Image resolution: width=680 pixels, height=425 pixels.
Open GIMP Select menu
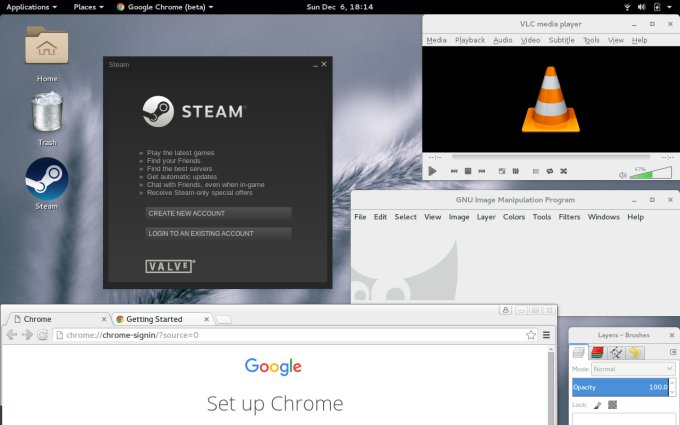[x=405, y=217]
